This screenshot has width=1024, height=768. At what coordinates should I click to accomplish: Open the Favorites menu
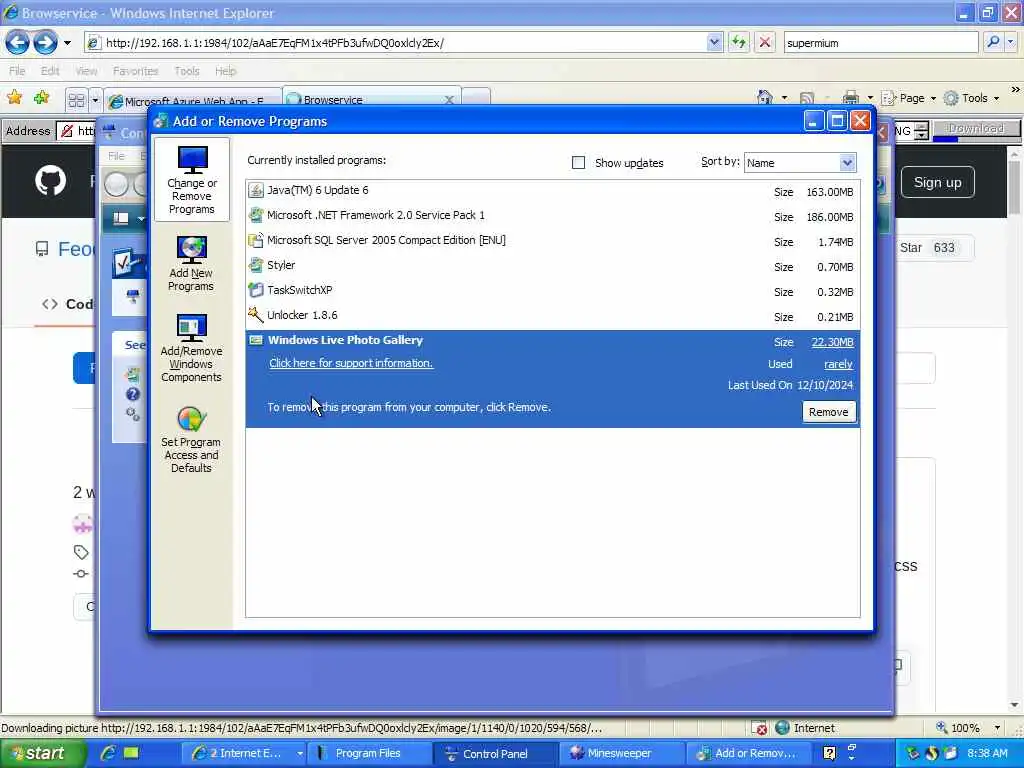[x=135, y=71]
